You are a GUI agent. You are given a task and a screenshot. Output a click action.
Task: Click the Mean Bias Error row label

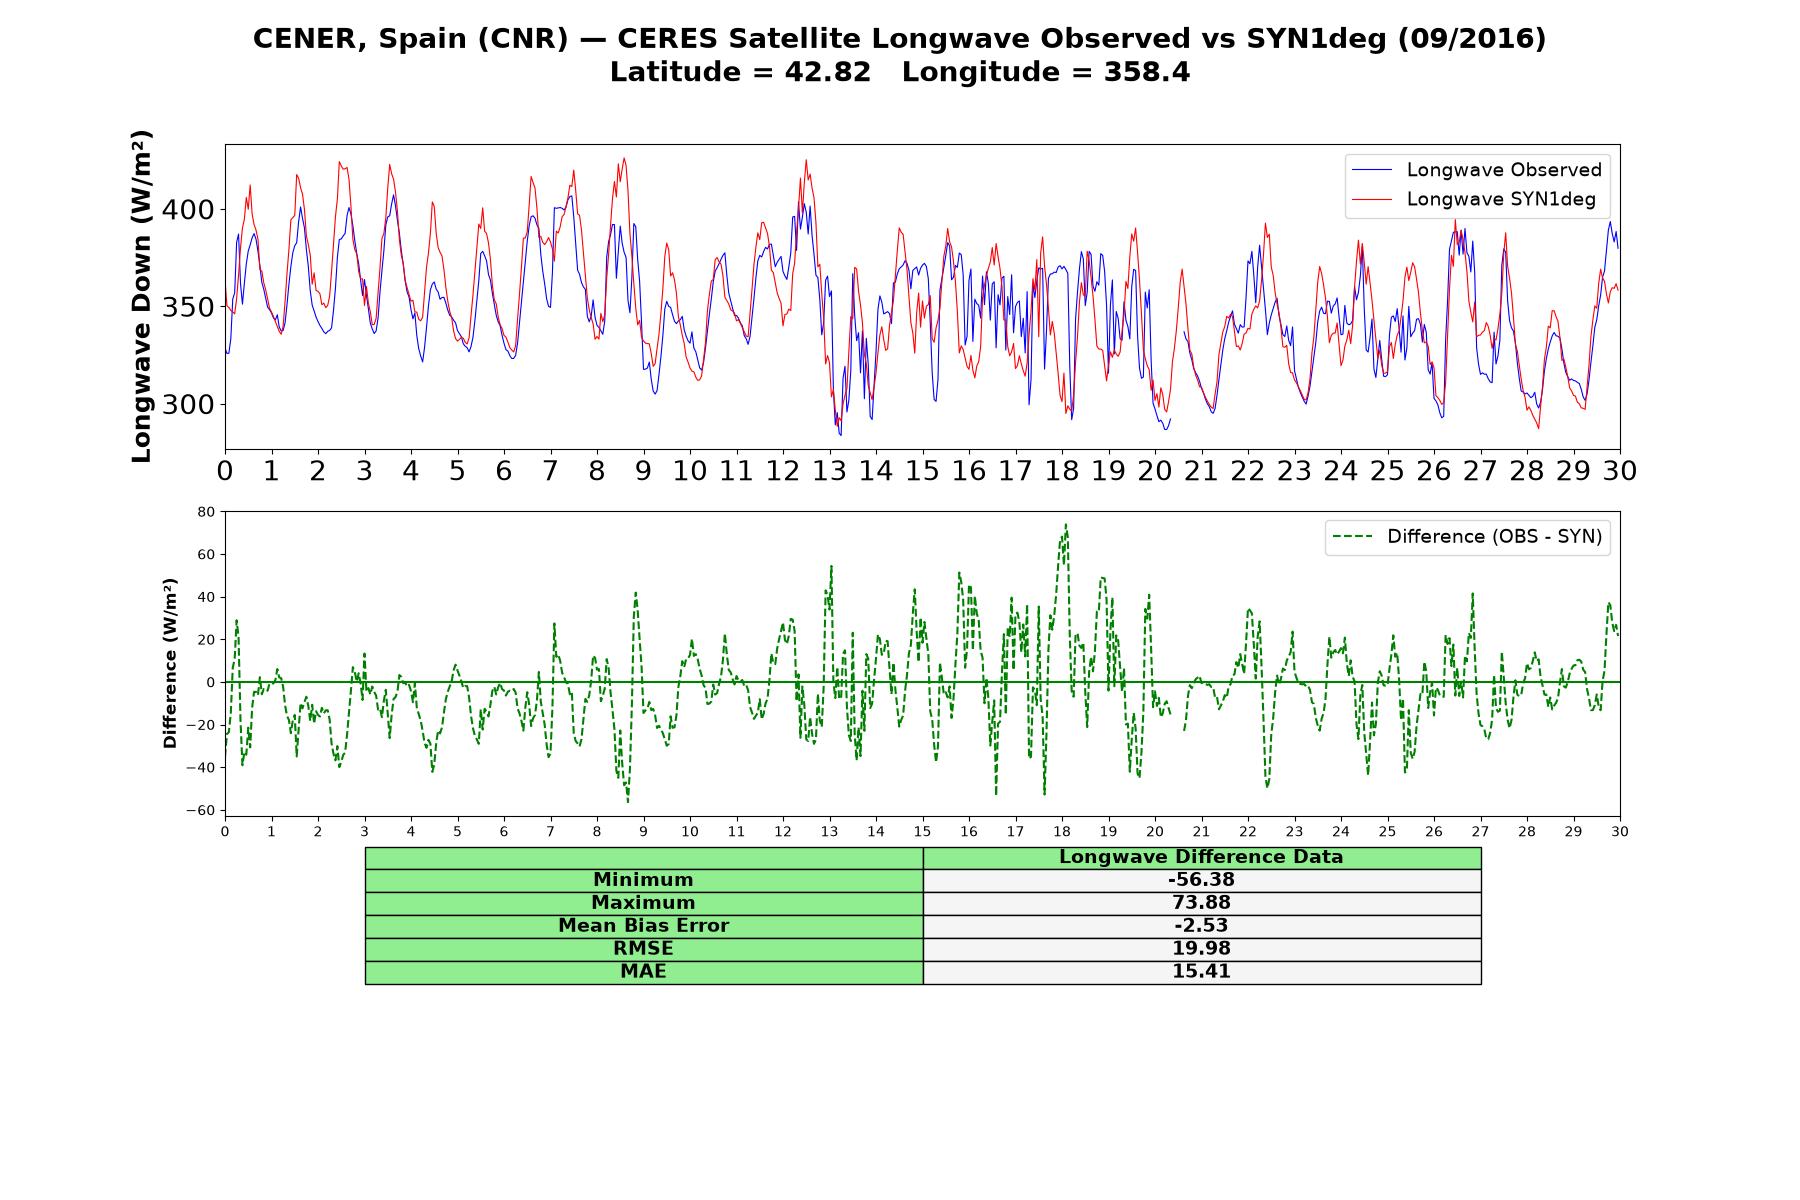(x=643, y=926)
